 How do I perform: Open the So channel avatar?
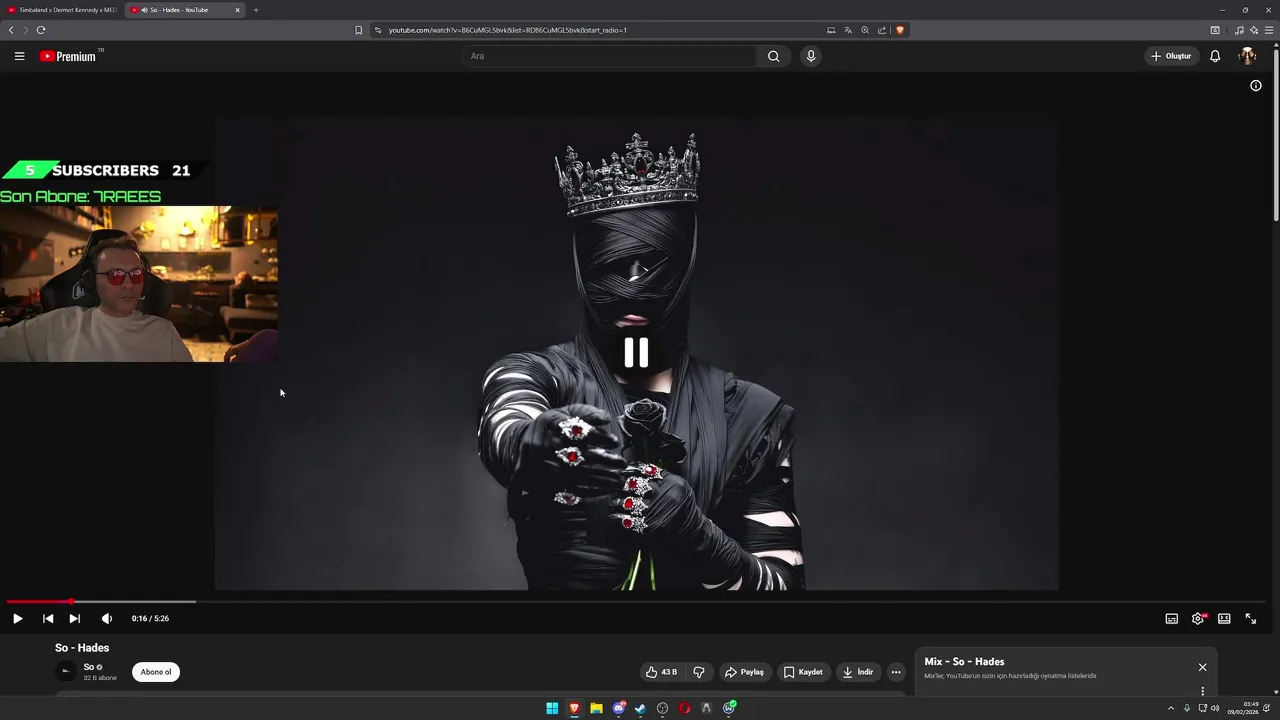click(65, 672)
